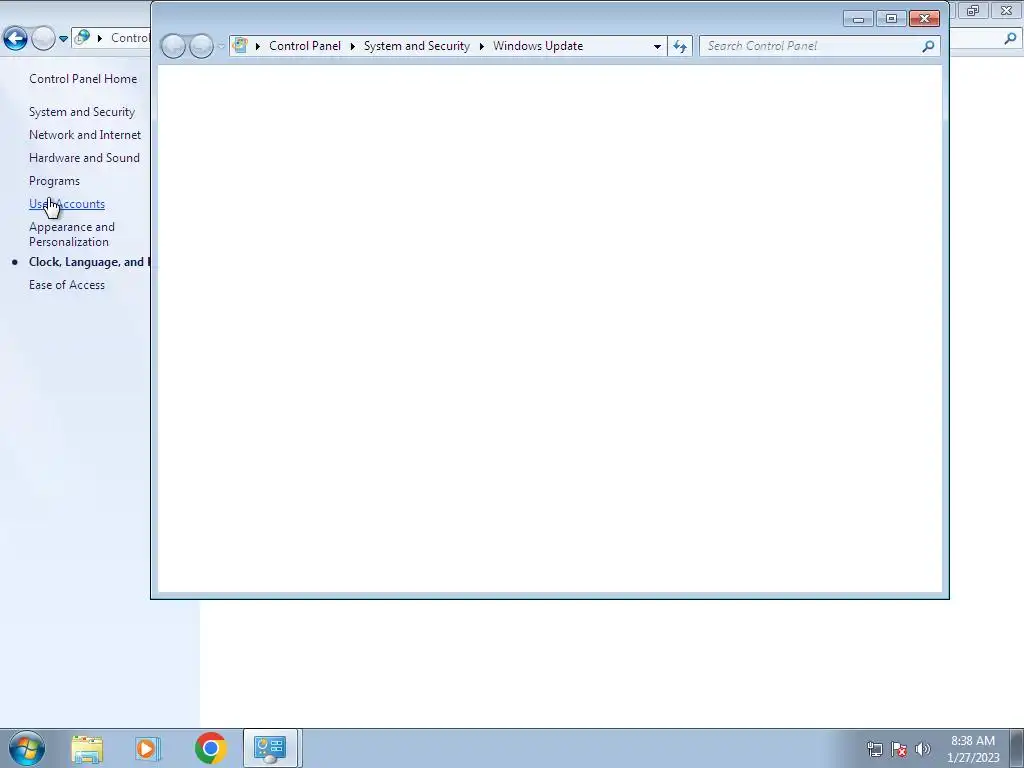1024x768 pixels.
Task: Click the background window's search magnifier icon
Action: (1010, 39)
